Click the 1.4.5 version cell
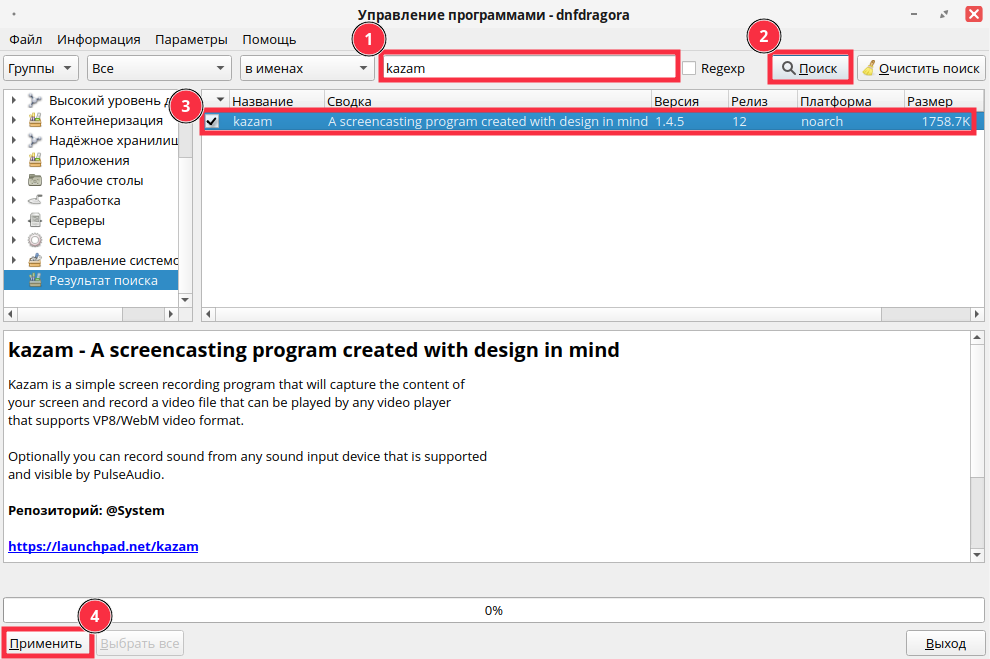Viewport: 990px width, 659px height. [x=670, y=121]
